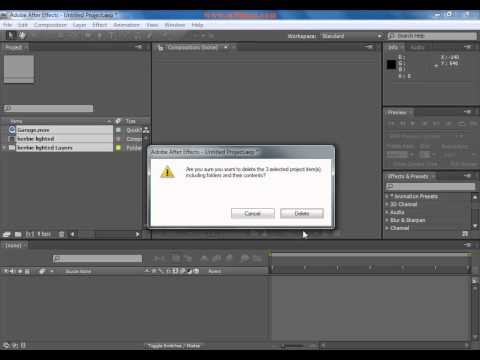
Task: Click the QuickTime icon of Garage.mov
Action: [12, 130]
